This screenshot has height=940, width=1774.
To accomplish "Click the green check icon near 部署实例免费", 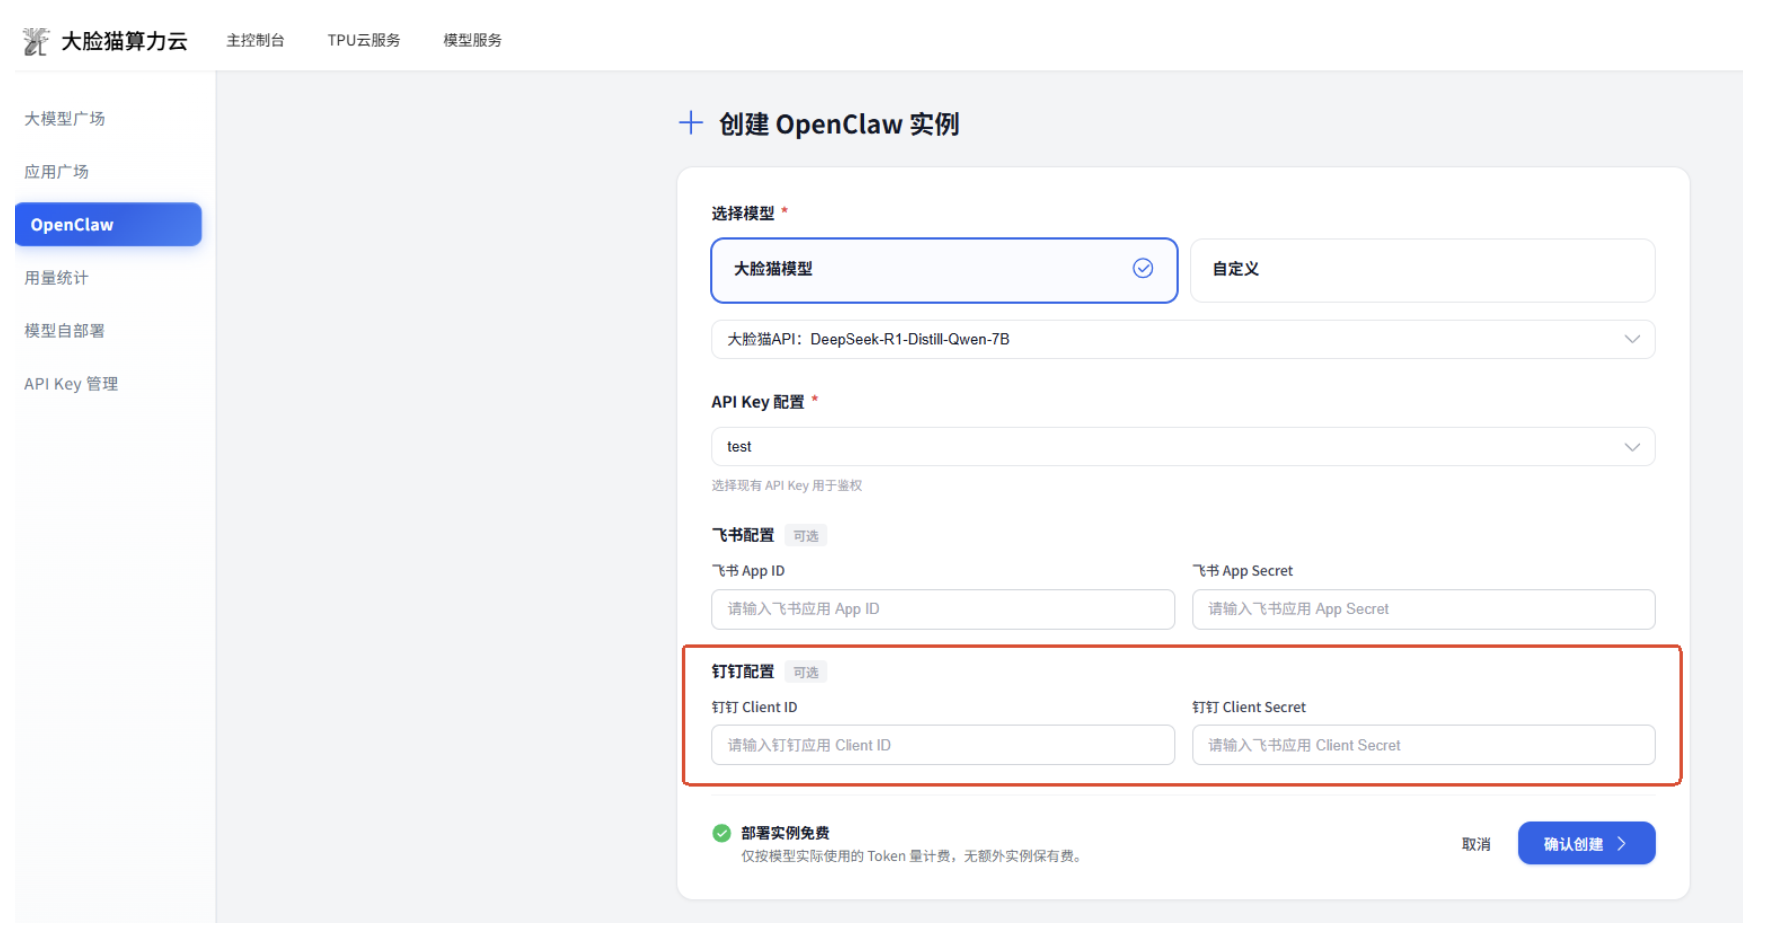I will point(721,833).
